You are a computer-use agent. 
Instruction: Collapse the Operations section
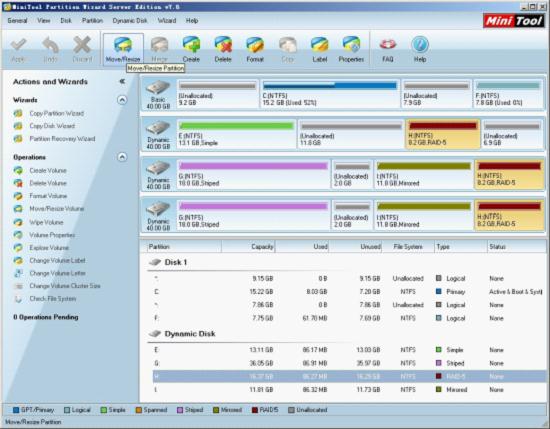tap(122, 157)
